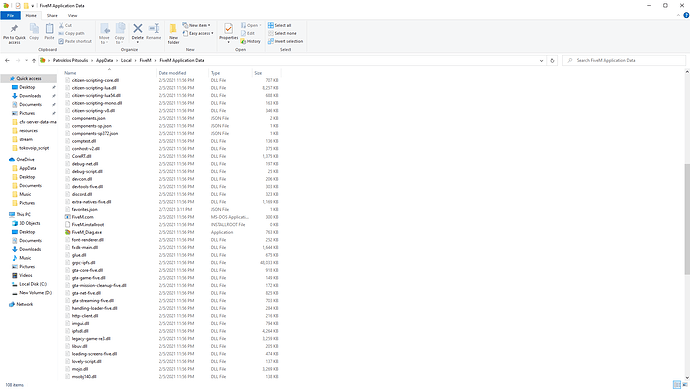This screenshot has height=389, width=690.
Task: Click the Cut scissors item
Action: 66,26
